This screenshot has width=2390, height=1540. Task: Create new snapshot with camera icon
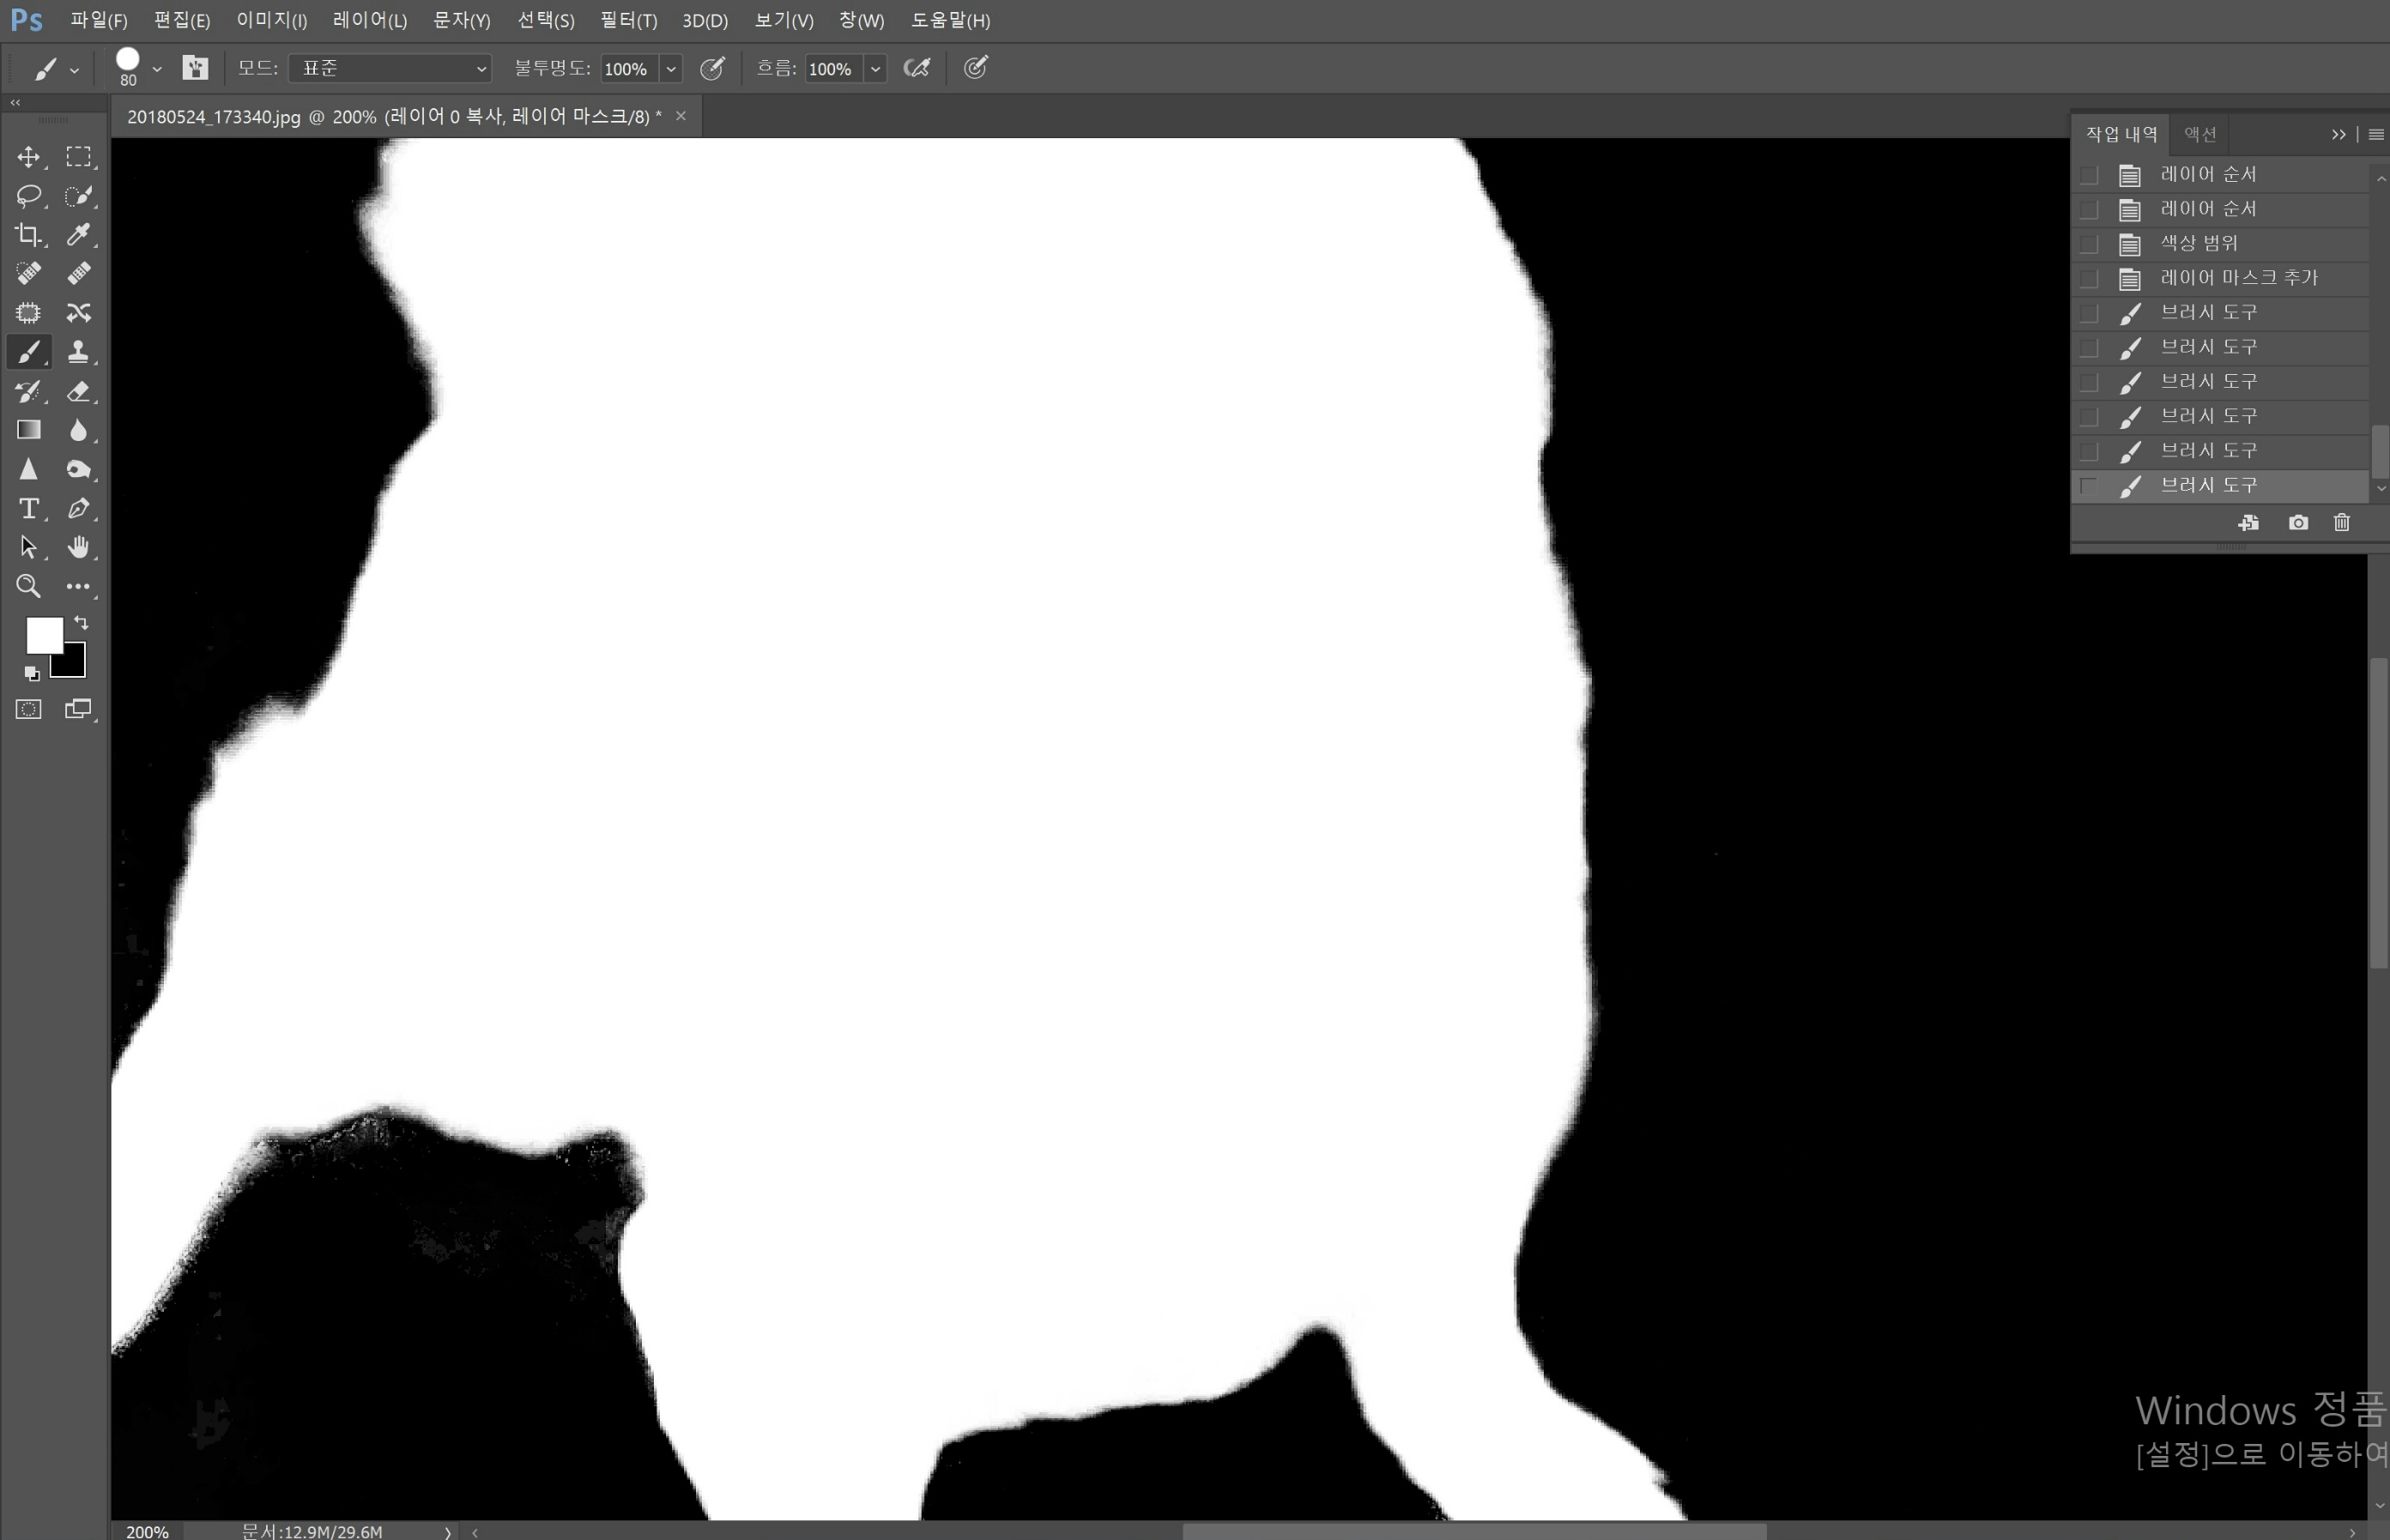click(2298, 523)
